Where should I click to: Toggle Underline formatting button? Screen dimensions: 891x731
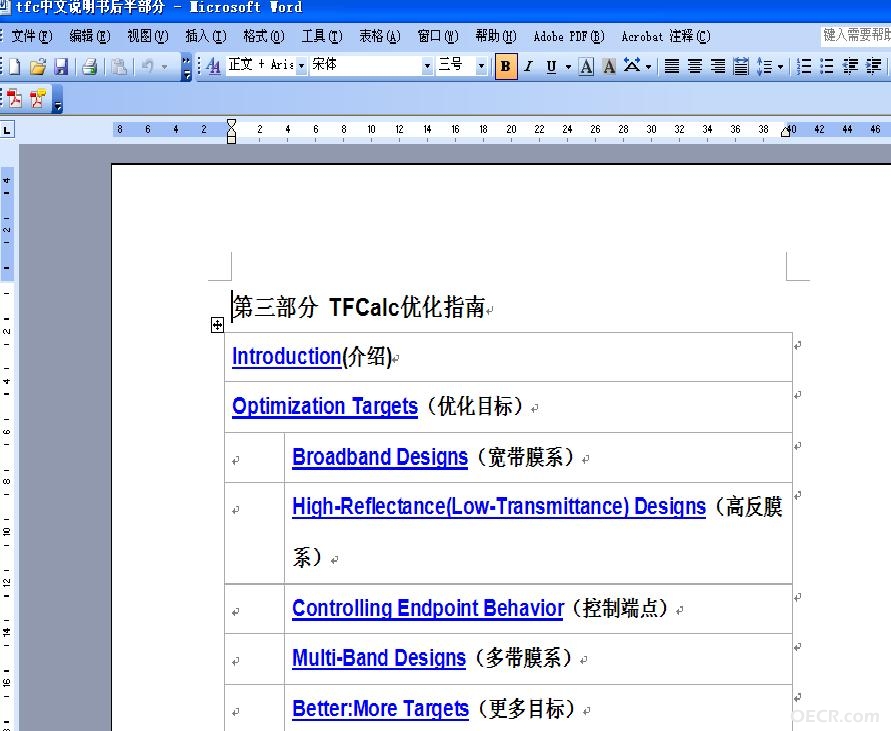click(551, 66)
